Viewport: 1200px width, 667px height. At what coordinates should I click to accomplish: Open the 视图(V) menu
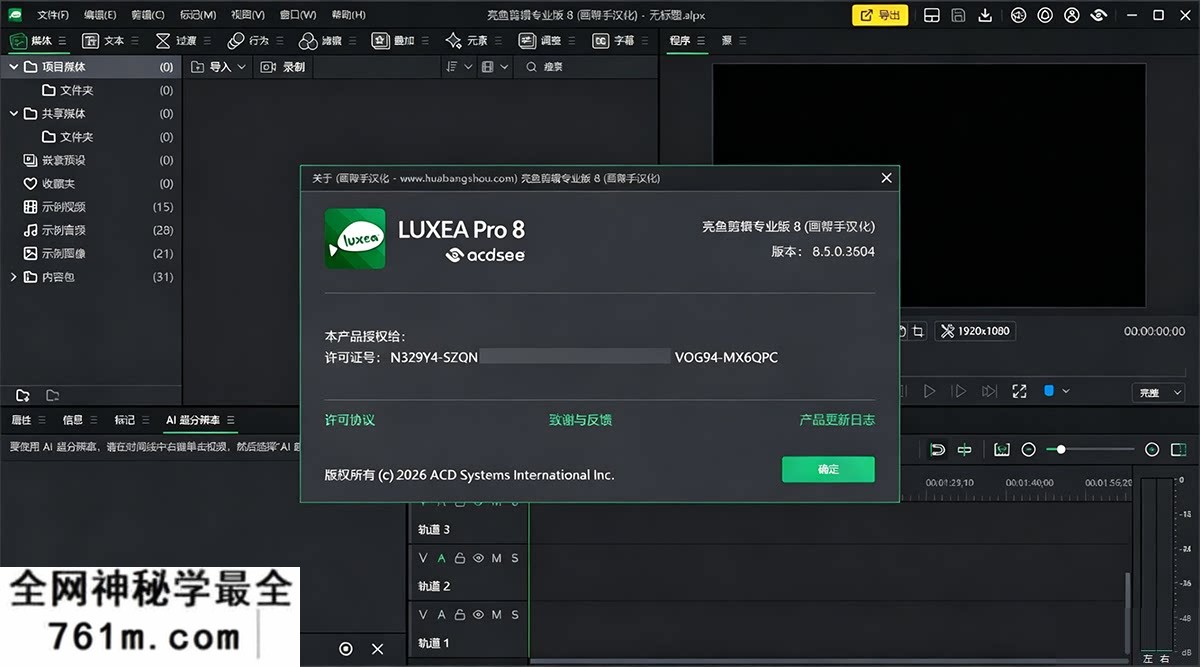tap(247, 15)
